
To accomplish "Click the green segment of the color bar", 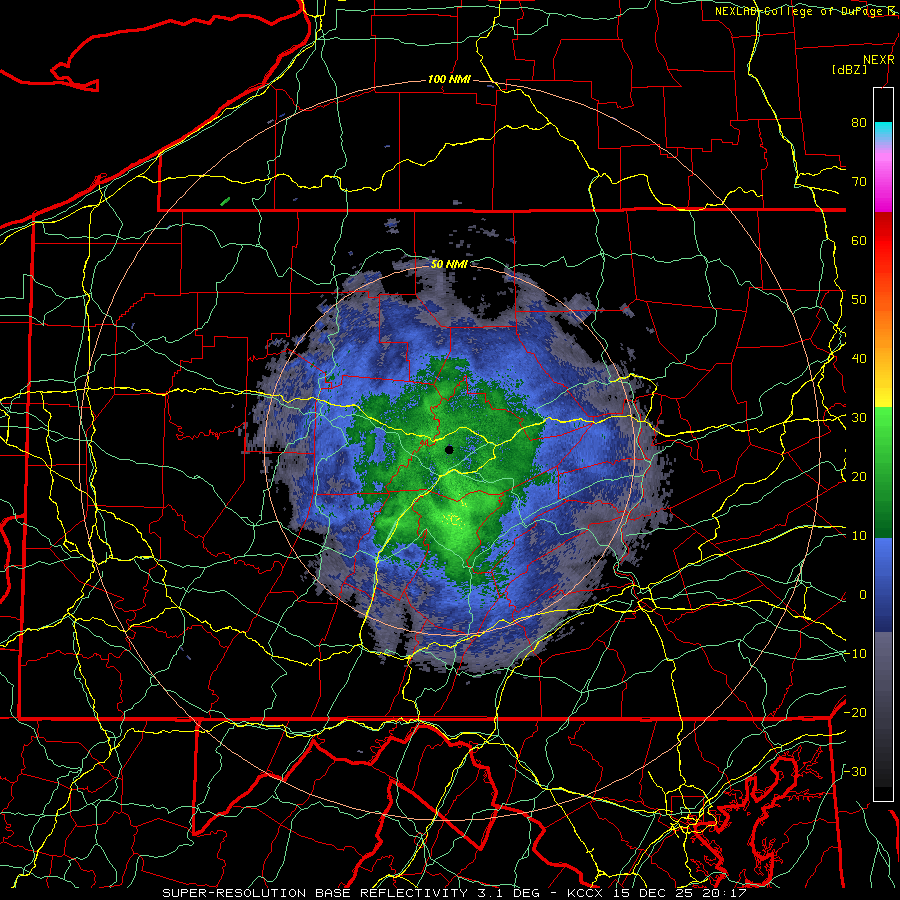I will [883, 472].
